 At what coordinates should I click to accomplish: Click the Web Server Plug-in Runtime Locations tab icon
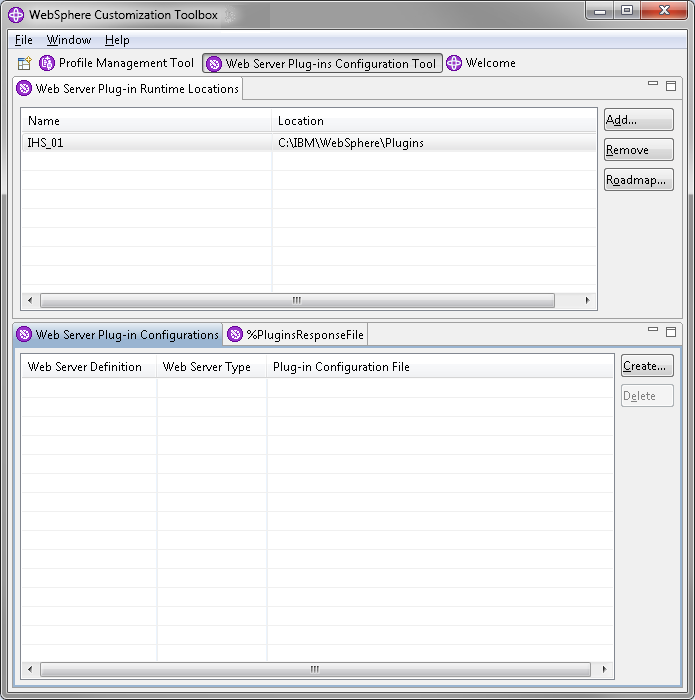[x=24, y=88]
